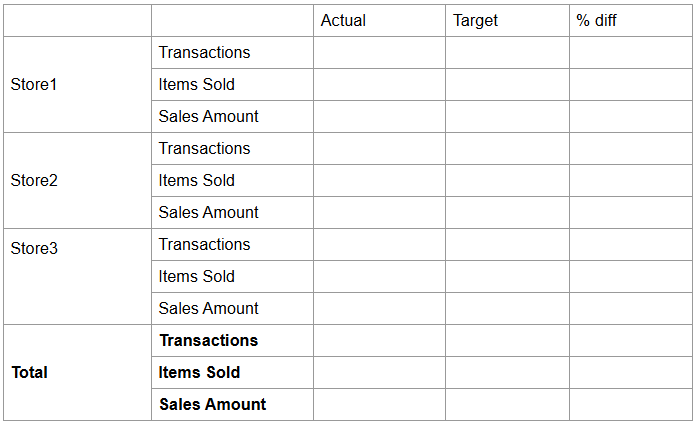Click Store2's Items Sold label cell
Screen dimensions: 697x427
[x=232, y=181]
